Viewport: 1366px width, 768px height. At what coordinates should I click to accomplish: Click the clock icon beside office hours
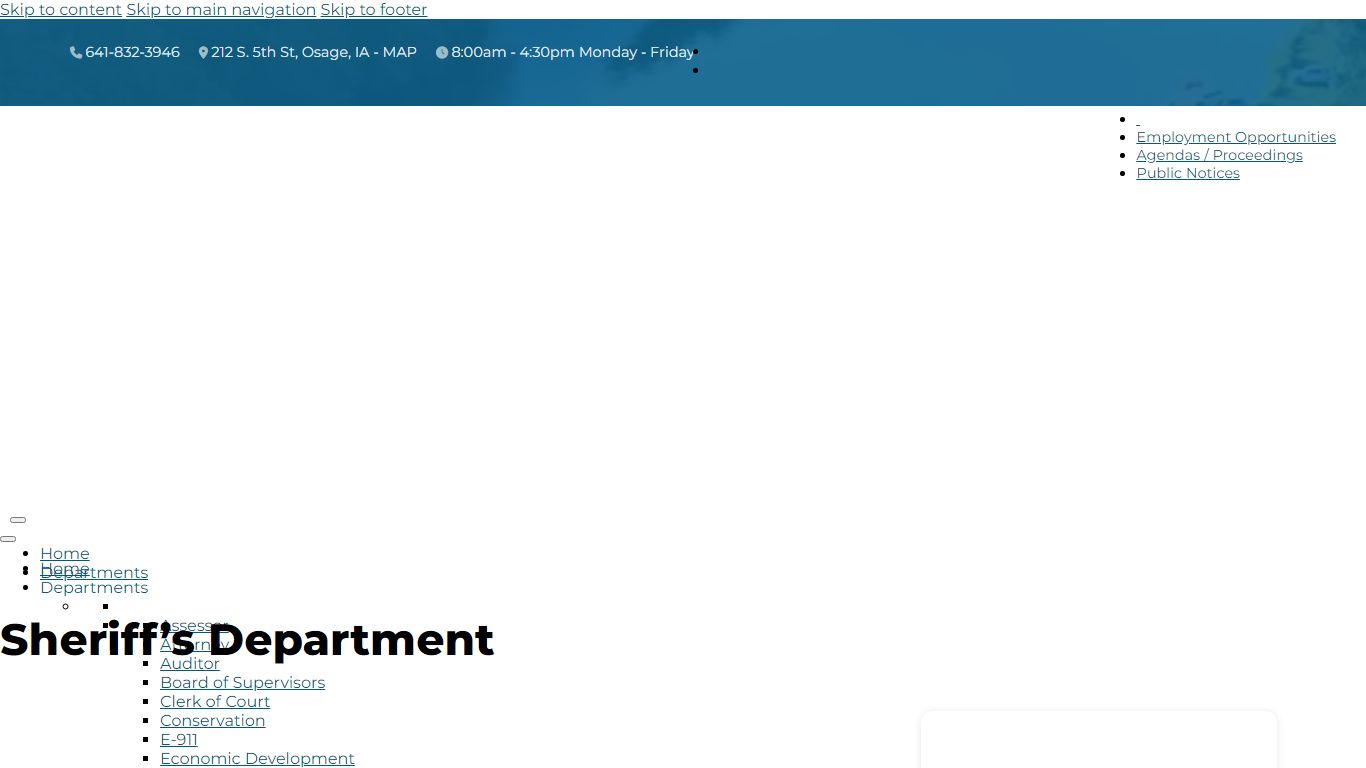coord(442,53)
